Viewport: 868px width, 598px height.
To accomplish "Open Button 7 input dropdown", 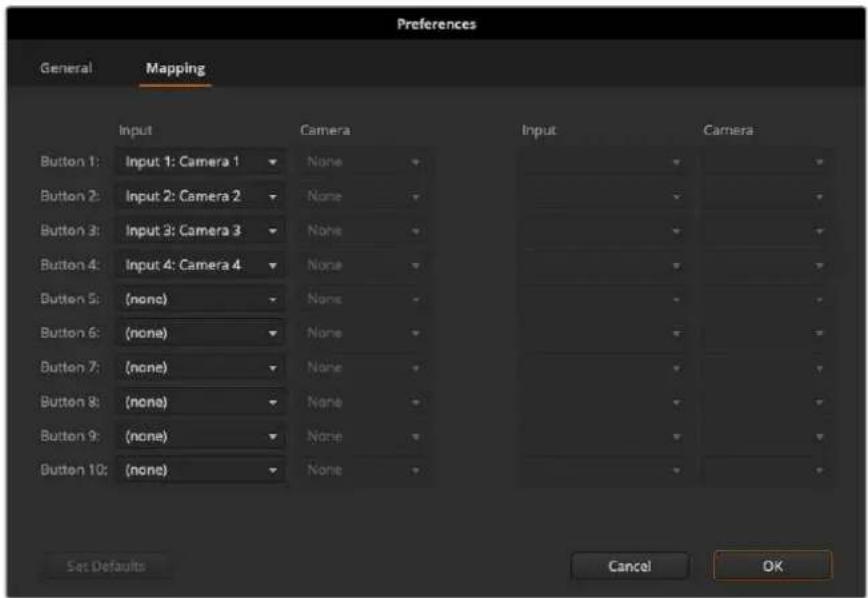I will coord(200,367).
